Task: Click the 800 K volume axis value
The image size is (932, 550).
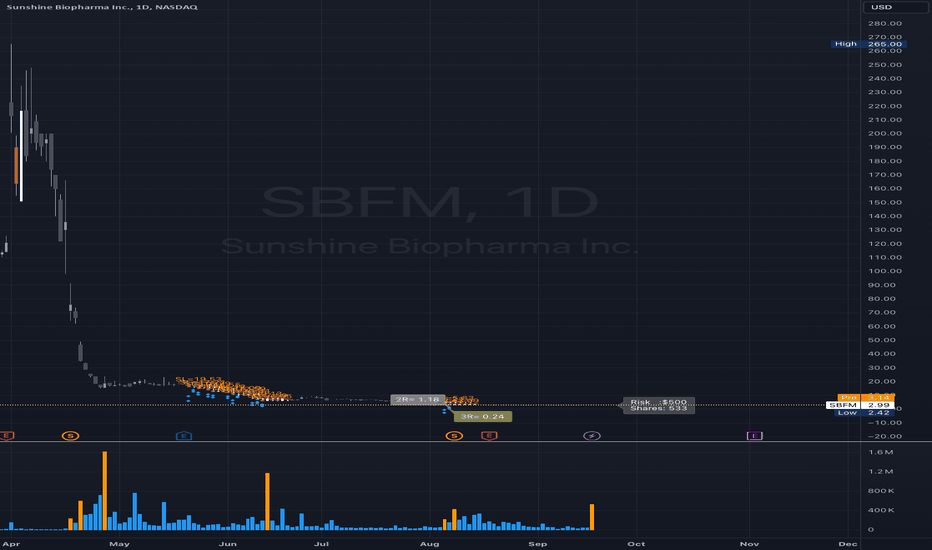Action: [882, 491]
